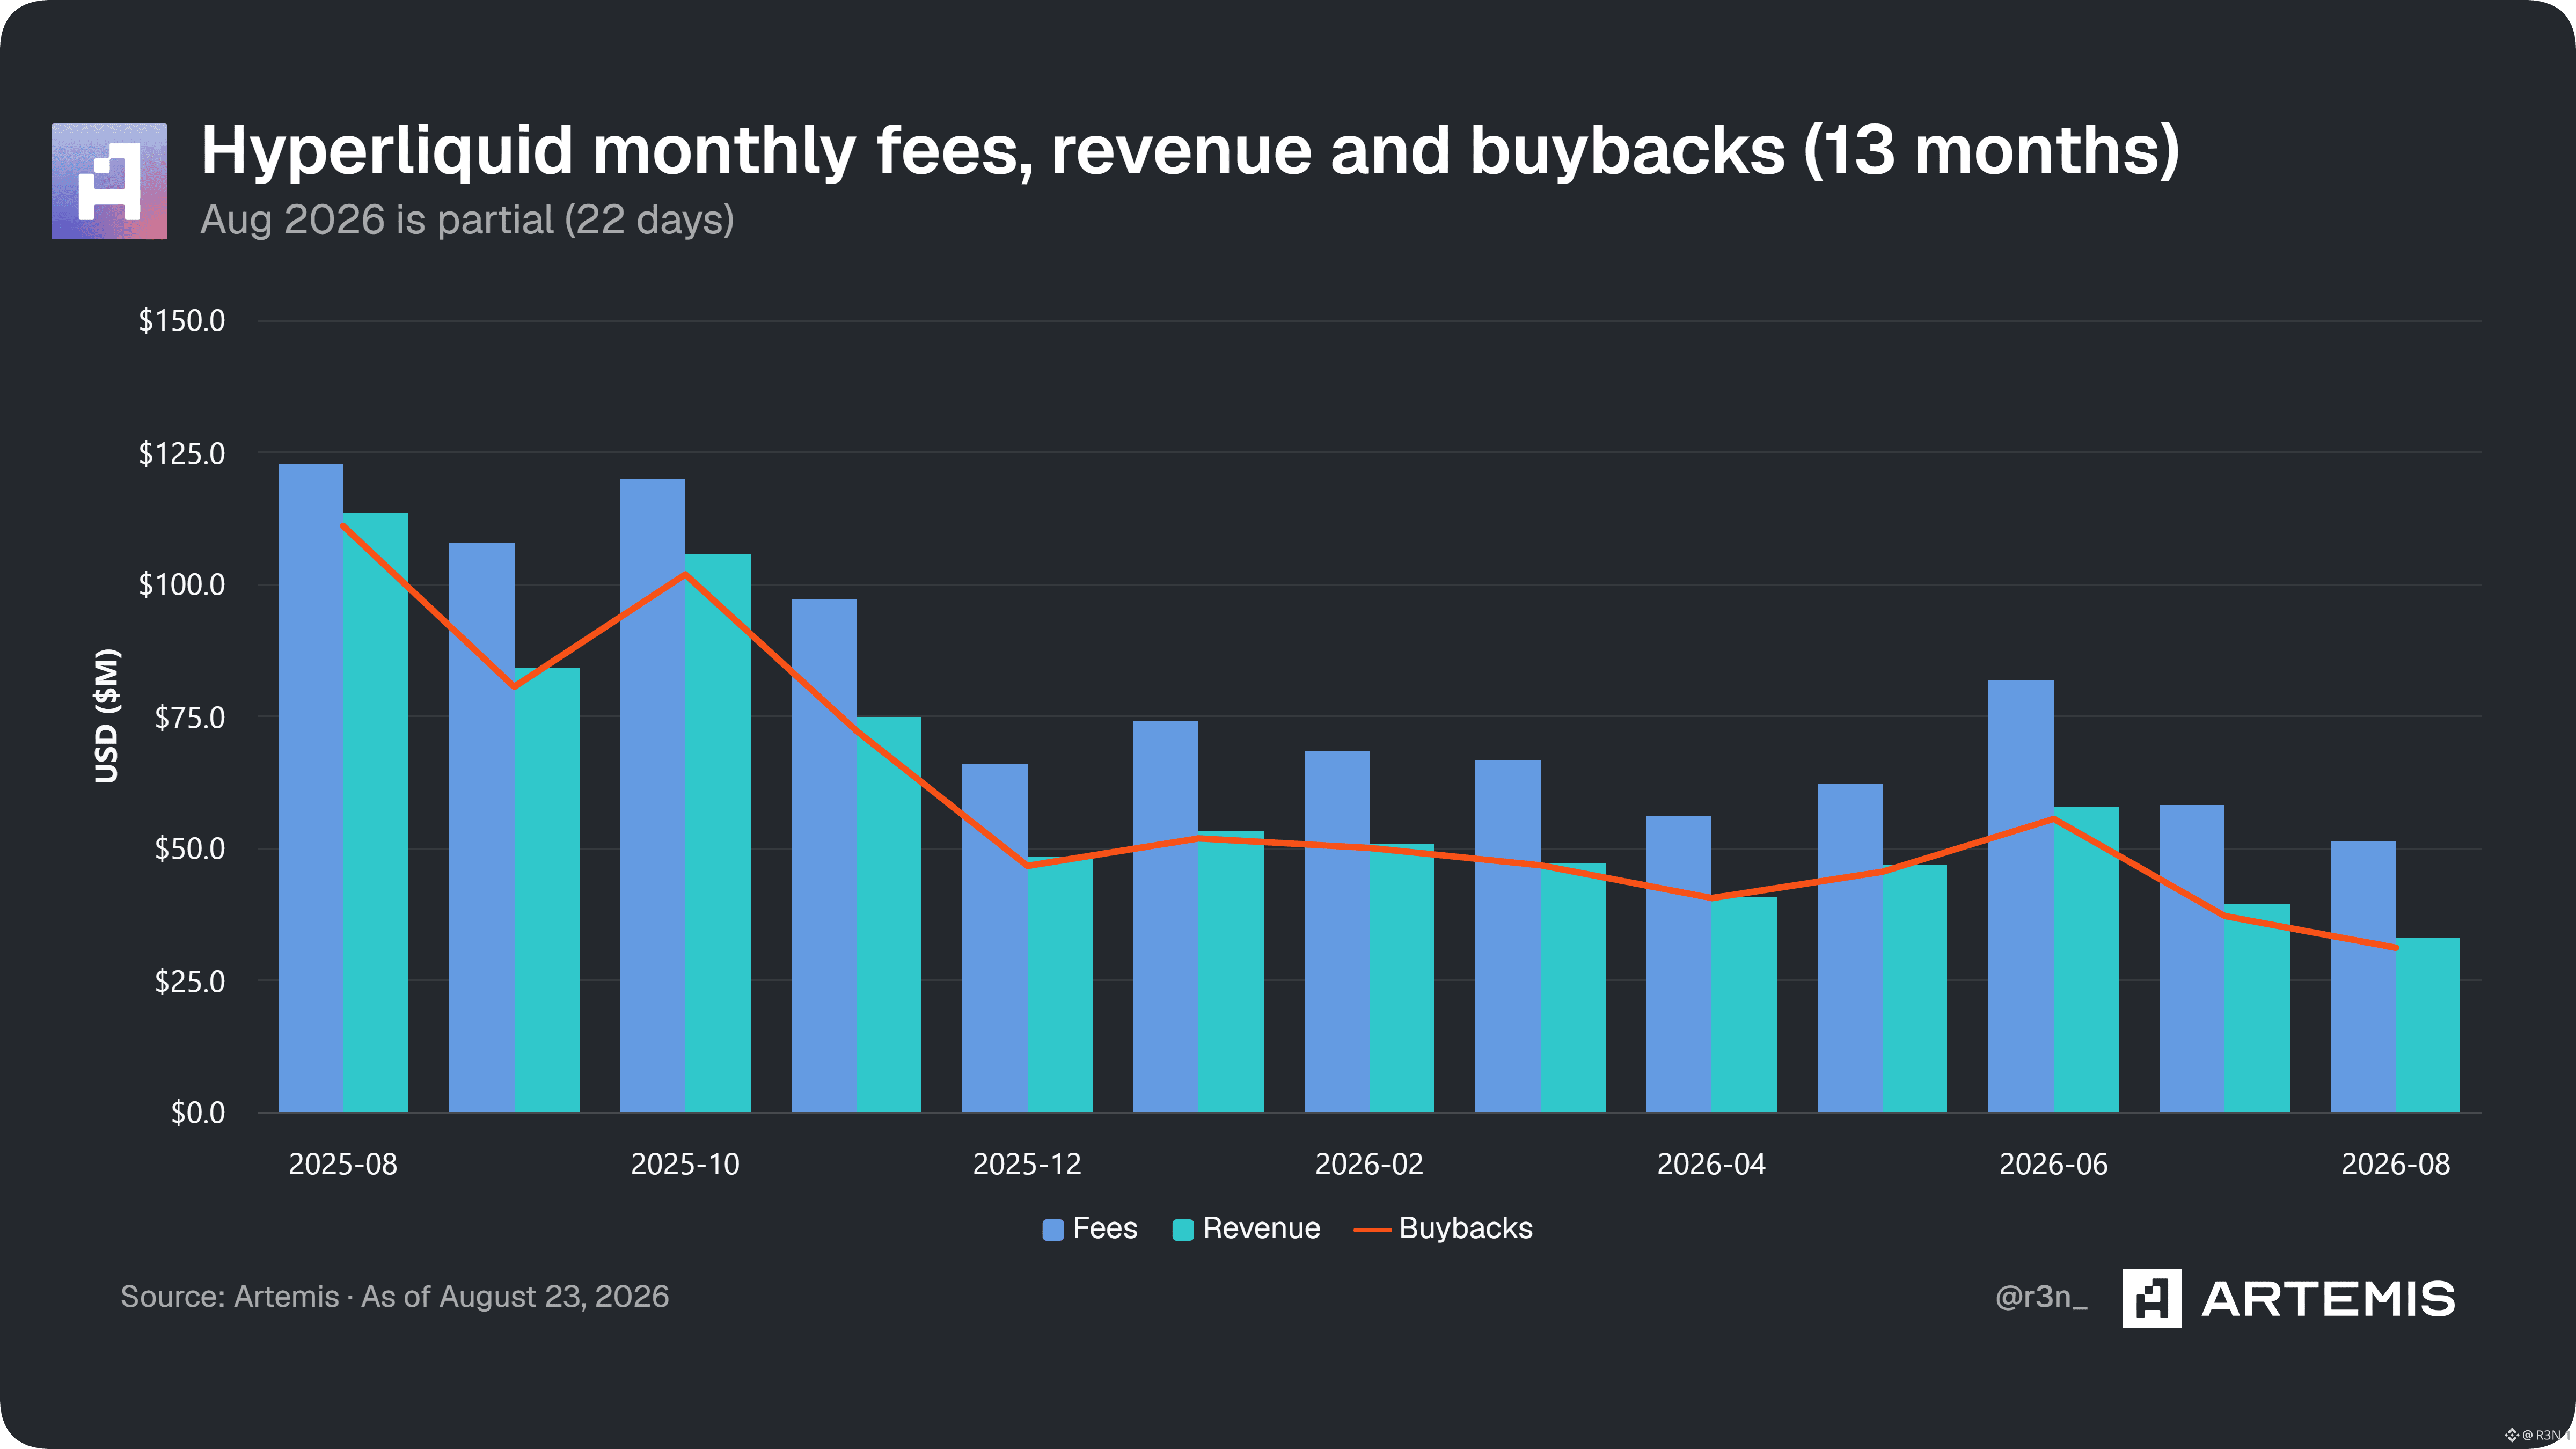Screen dimensions: 2576x1449
Task: Select the blue Fees bar for 2025-12
Action: (995, 938)
